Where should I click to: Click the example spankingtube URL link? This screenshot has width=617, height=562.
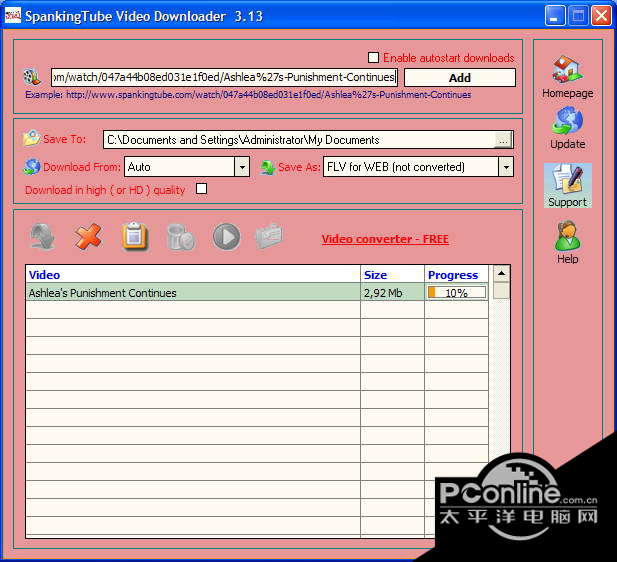[268, 94]
